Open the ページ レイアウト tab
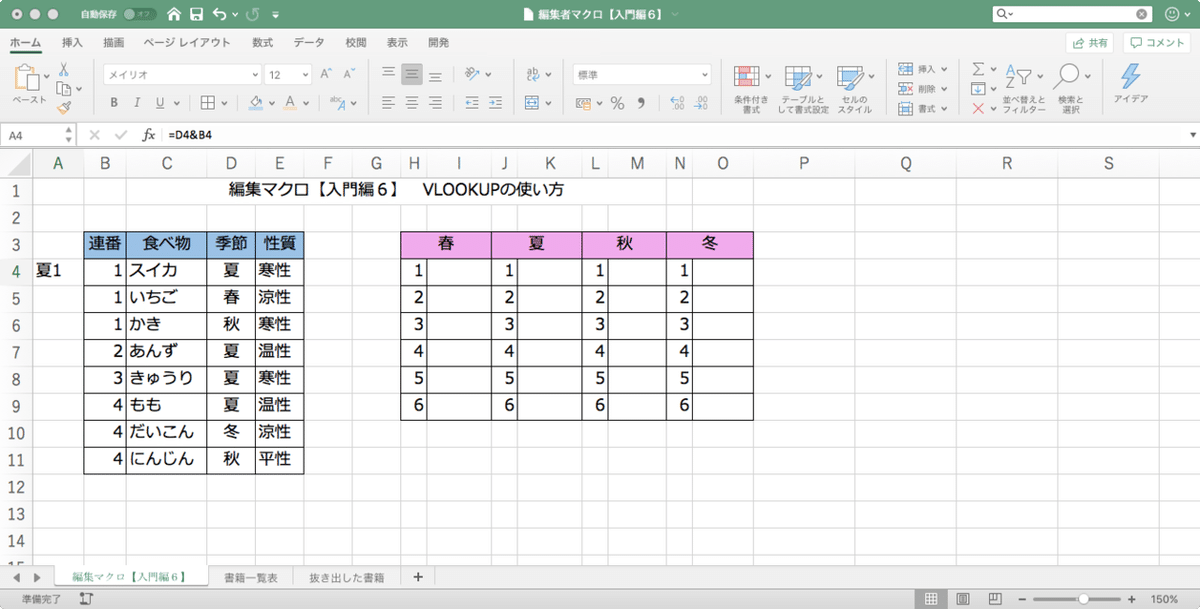Viewport: 1200px width, 609px height. point(186,43)
